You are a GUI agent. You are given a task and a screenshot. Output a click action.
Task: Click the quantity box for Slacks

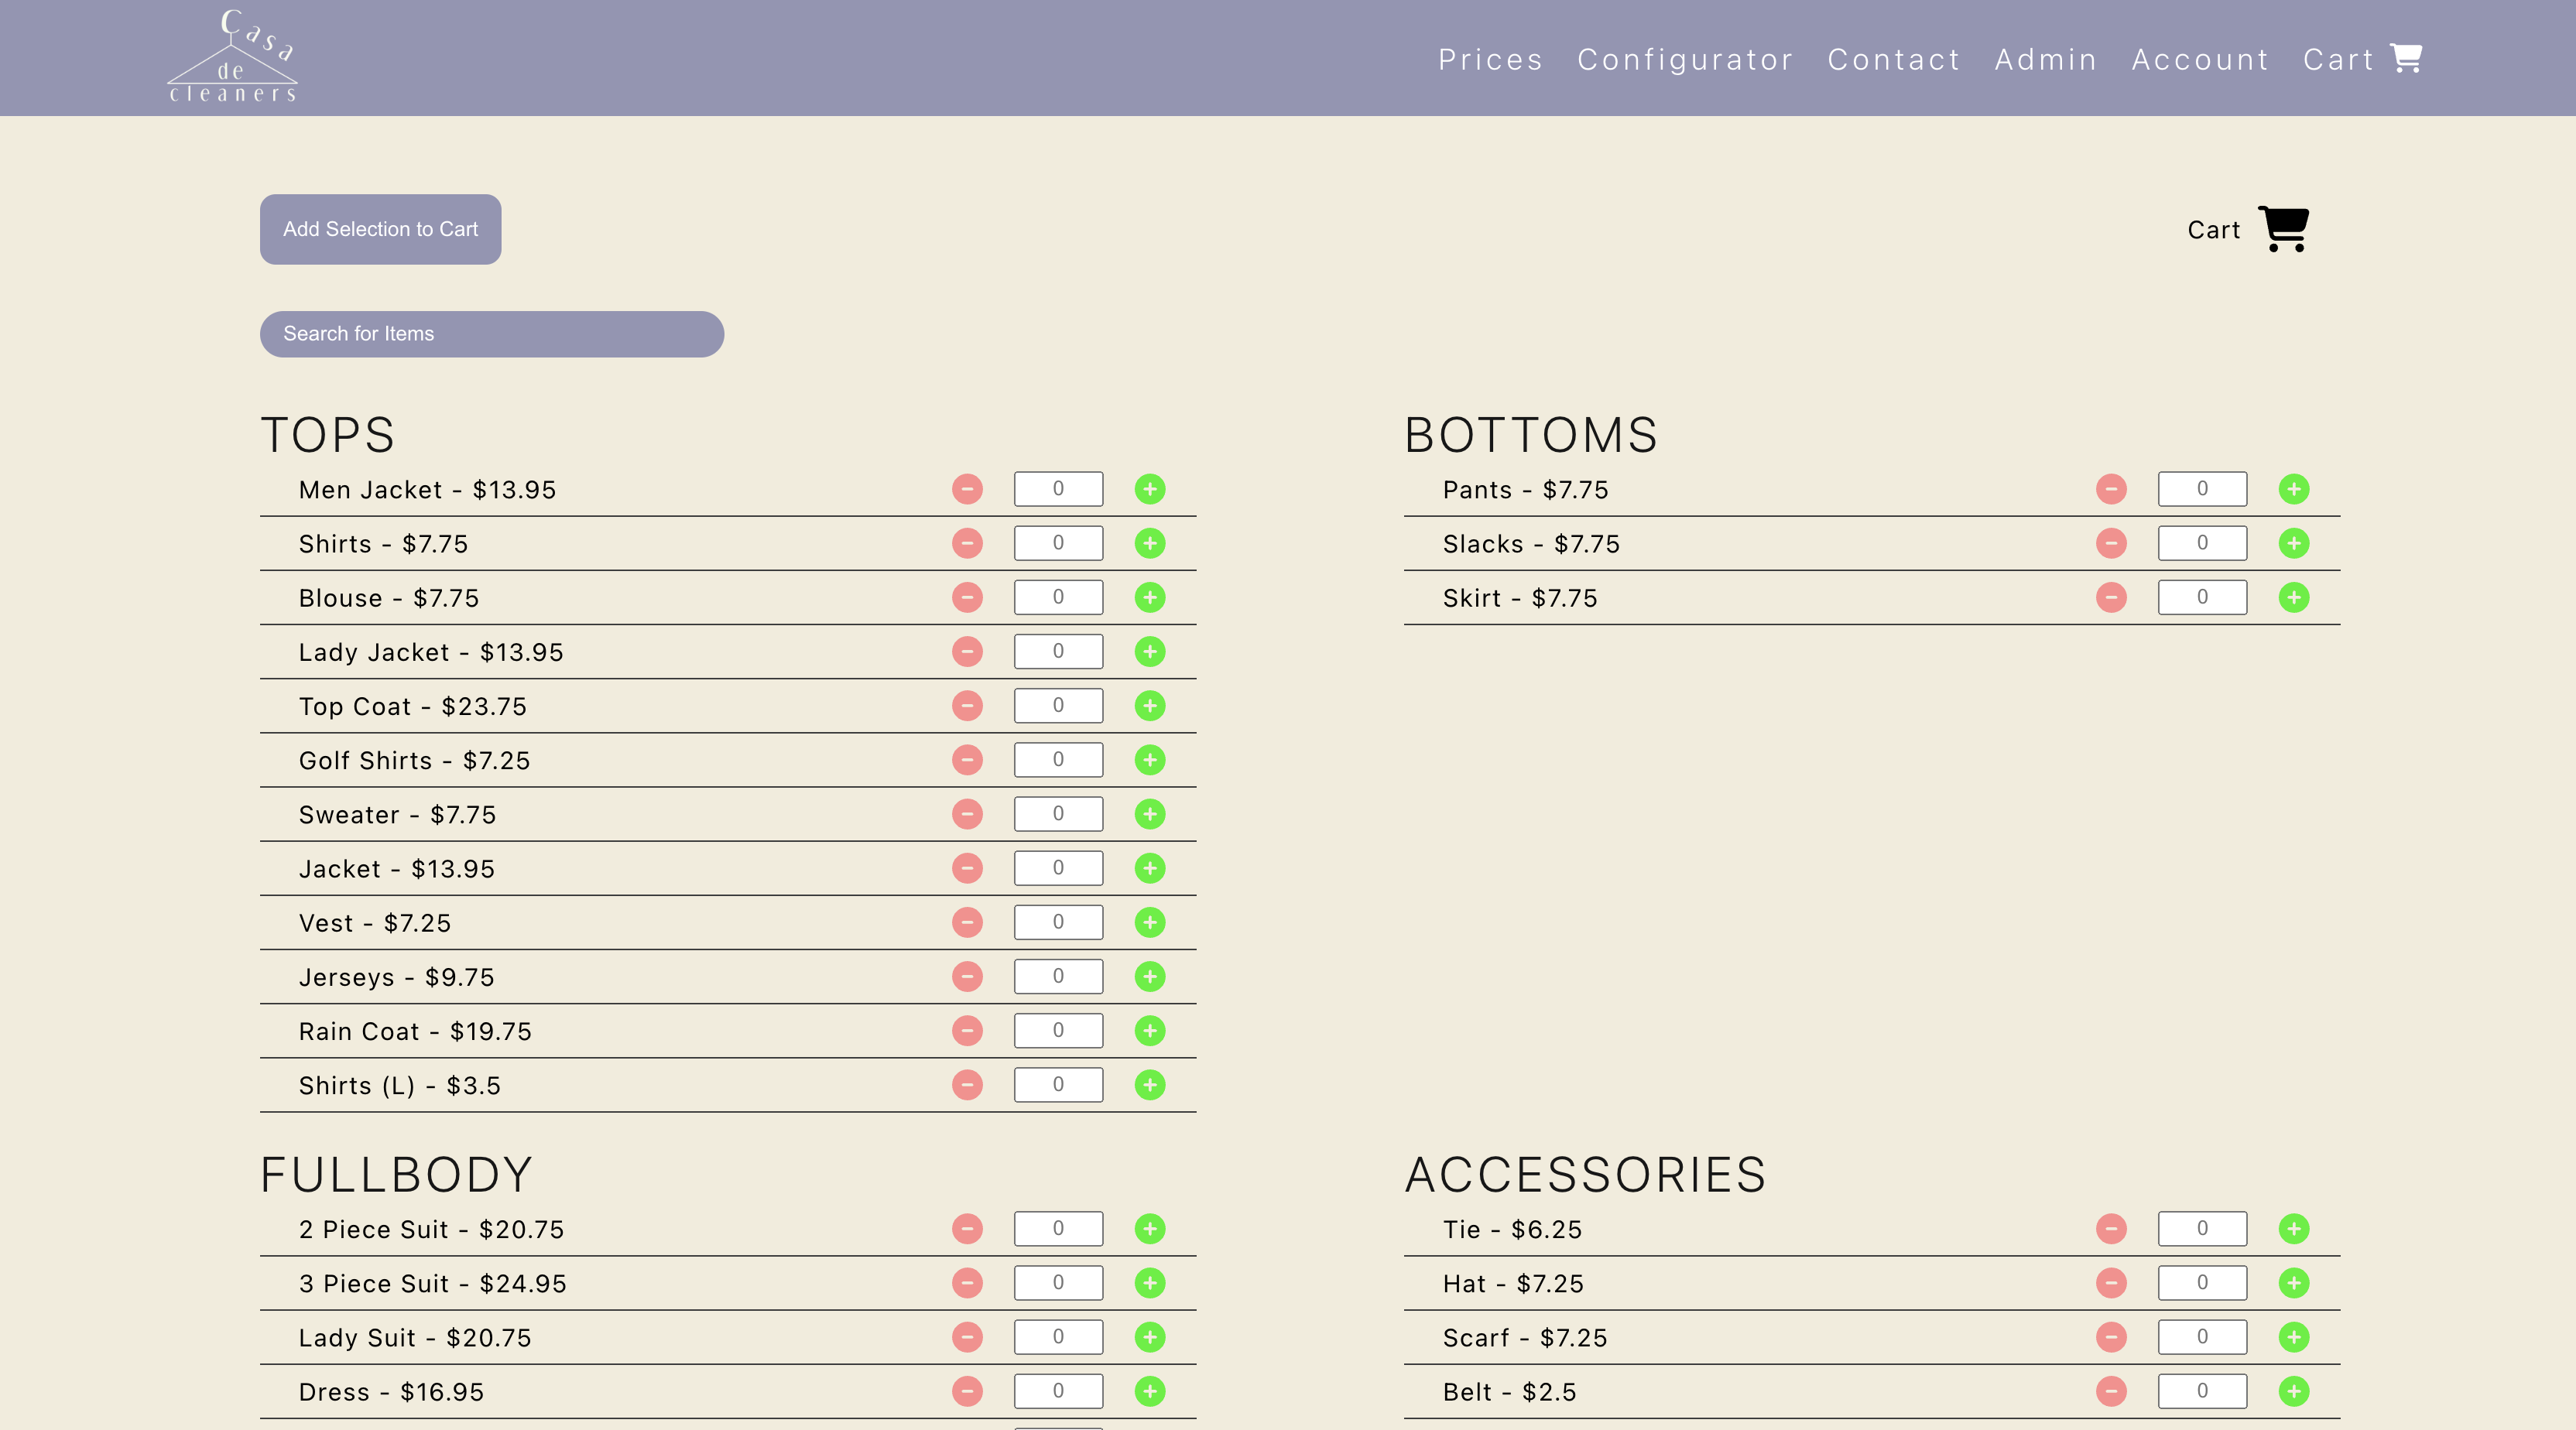(x=2201, y=543)
